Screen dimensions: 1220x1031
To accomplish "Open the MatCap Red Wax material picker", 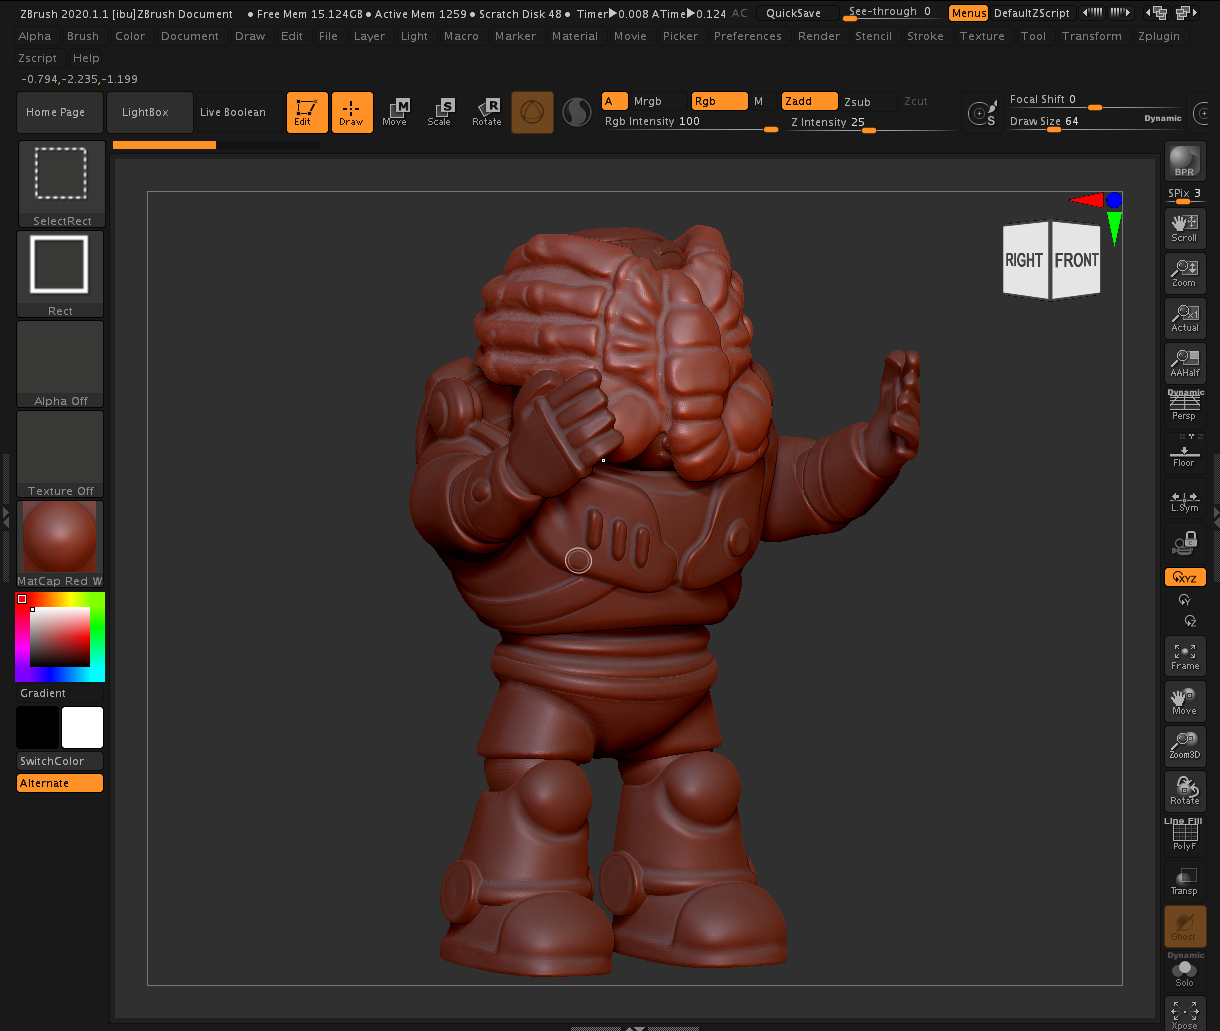I will (61, 543).
